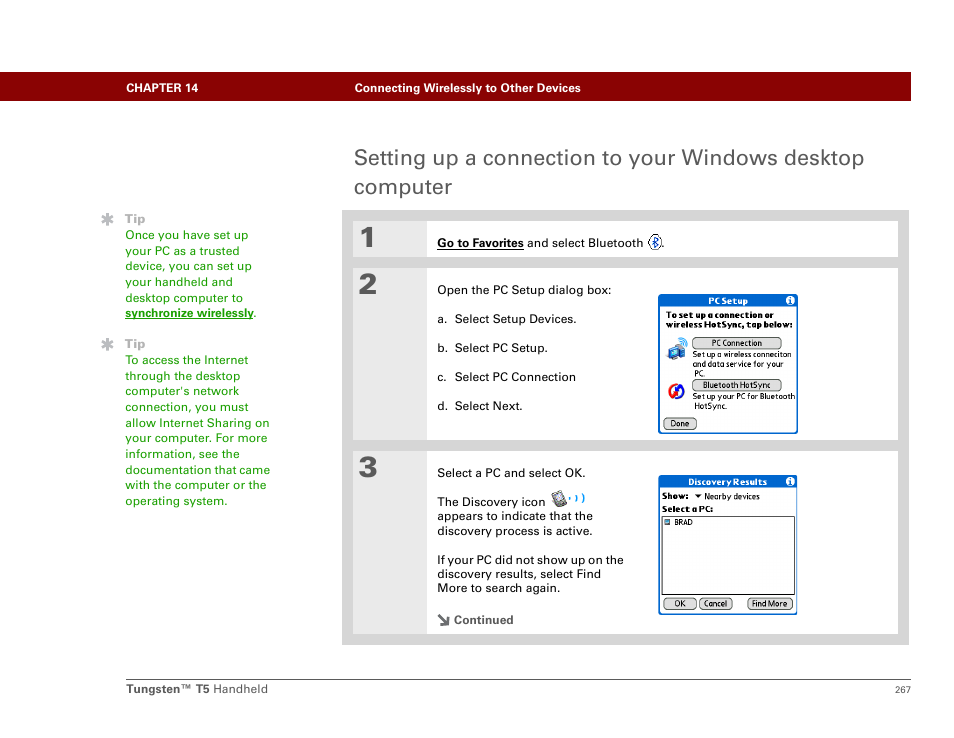Image resolution: width=954 pixels, height=738 pixels.
Task: Click the page number 267
Action: coord(903,689)
